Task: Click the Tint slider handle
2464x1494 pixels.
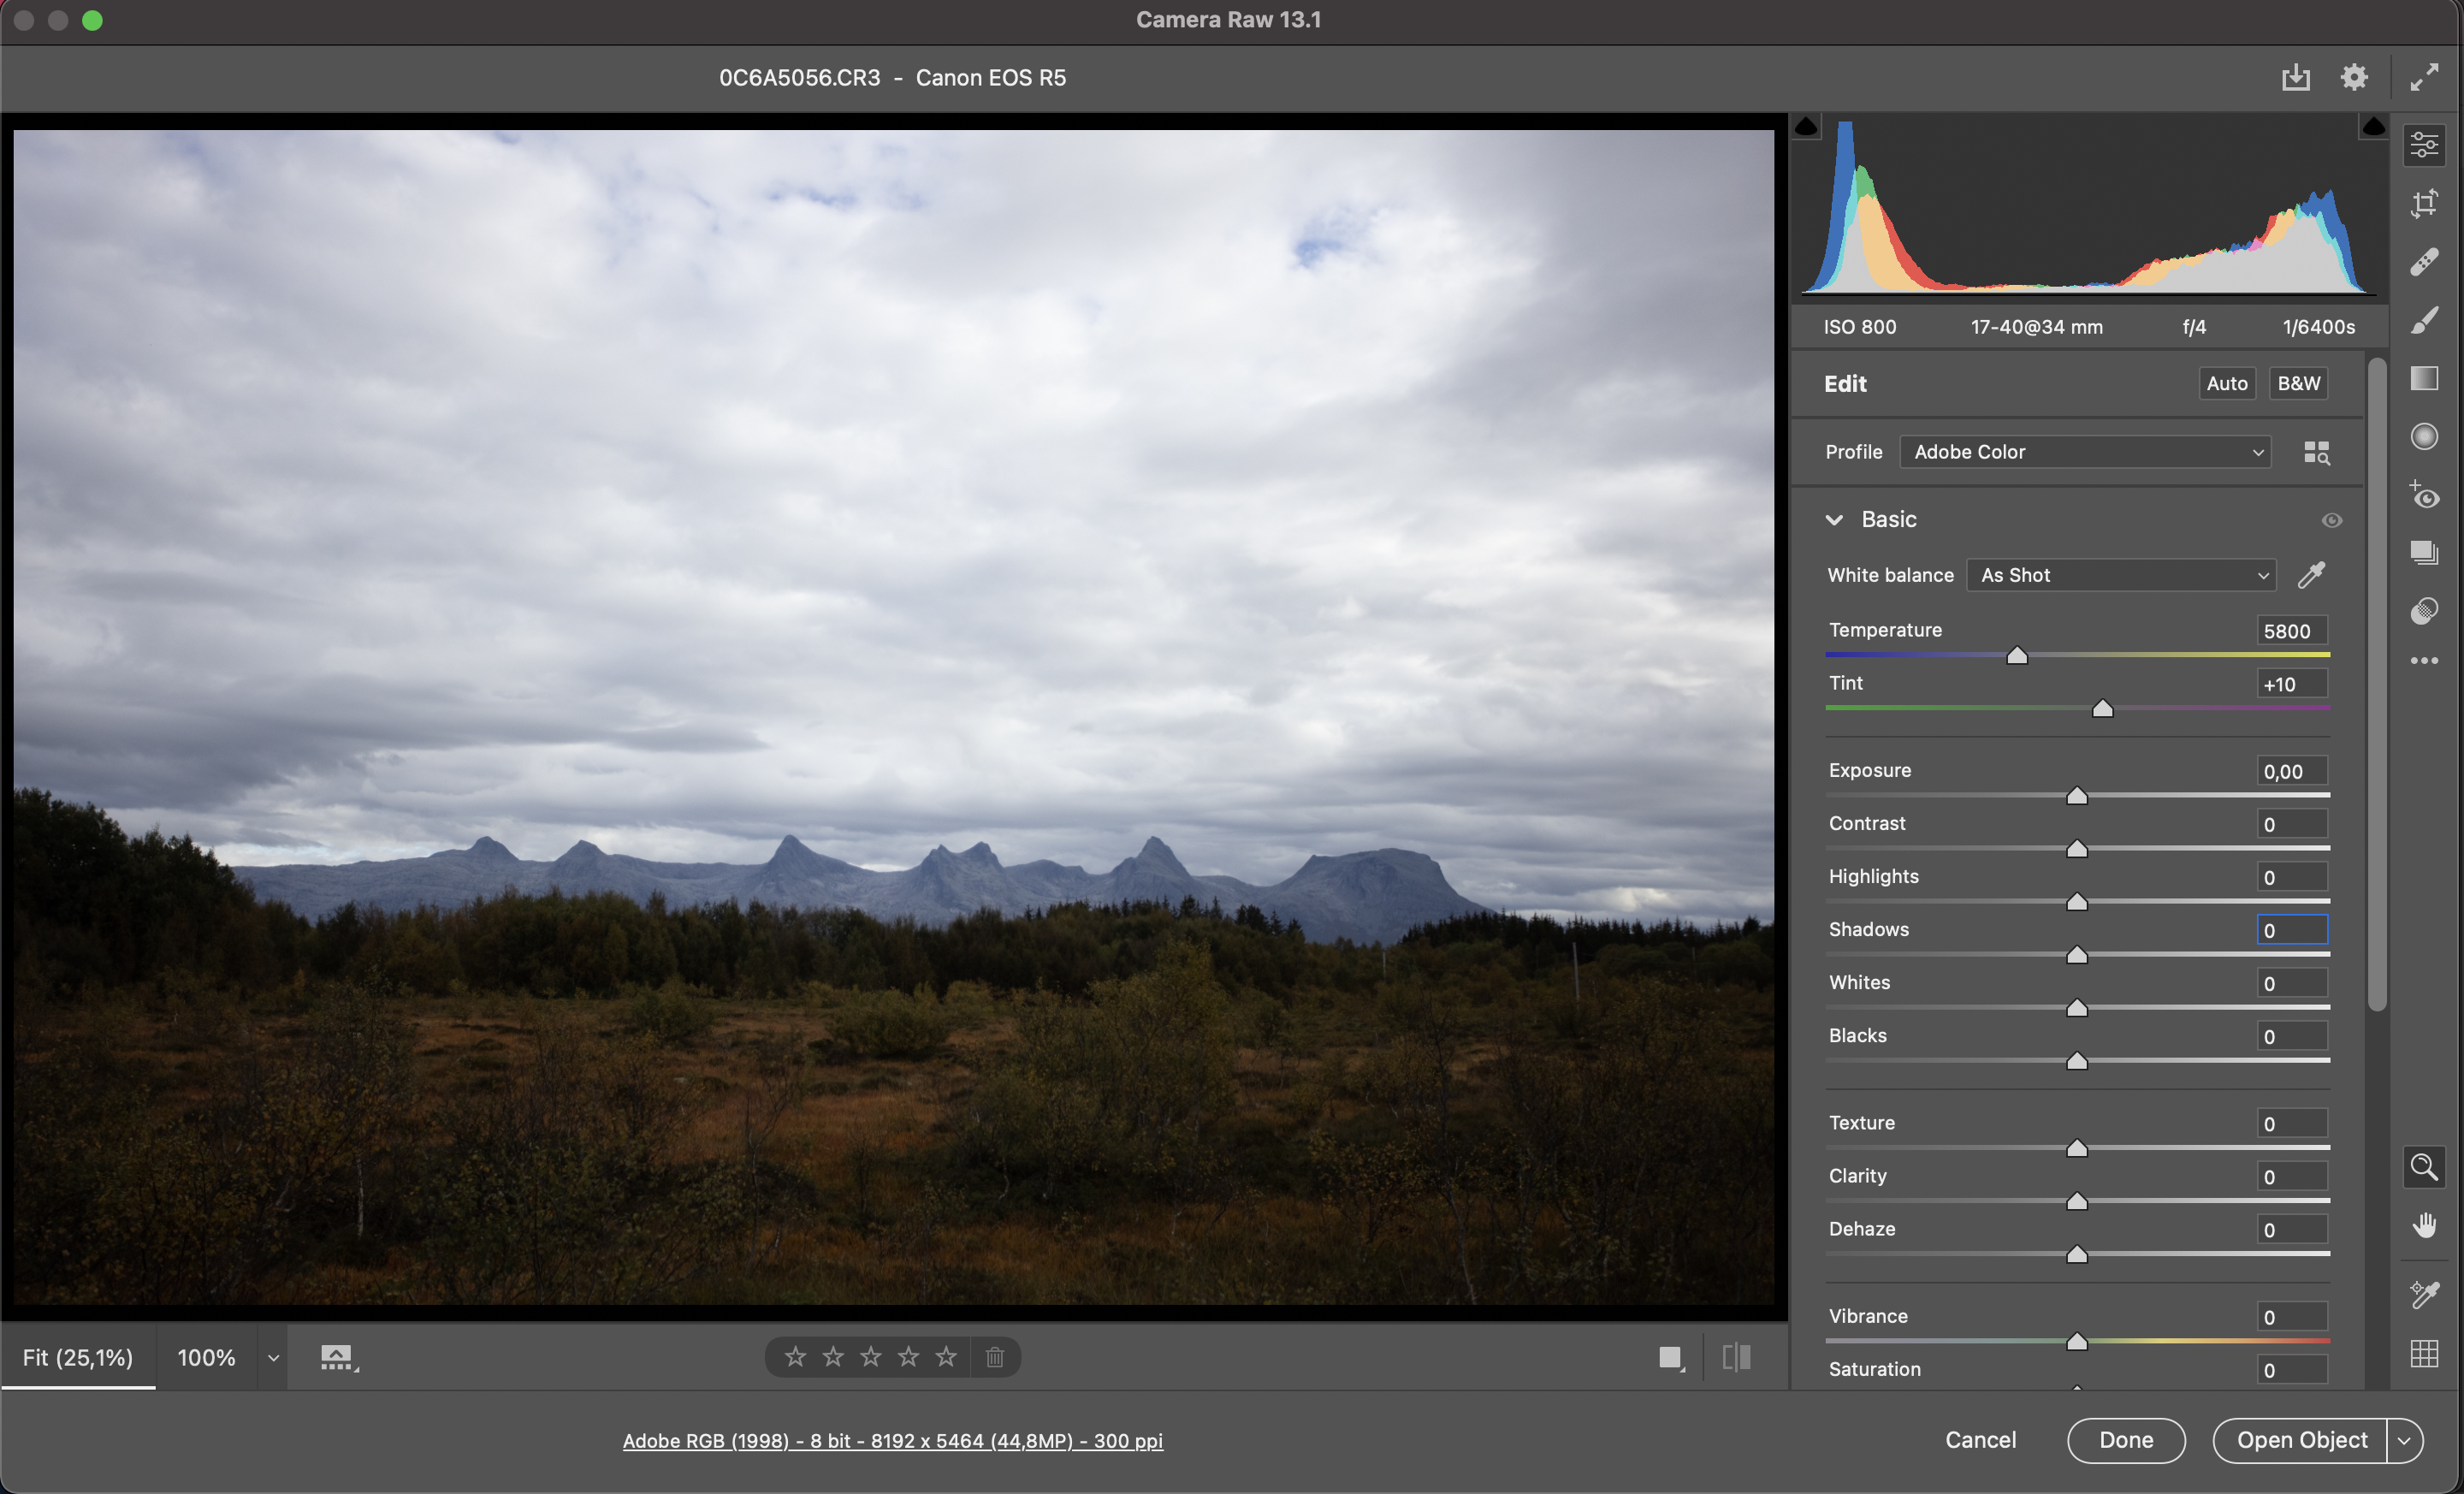Action: tap(2103, 709)
